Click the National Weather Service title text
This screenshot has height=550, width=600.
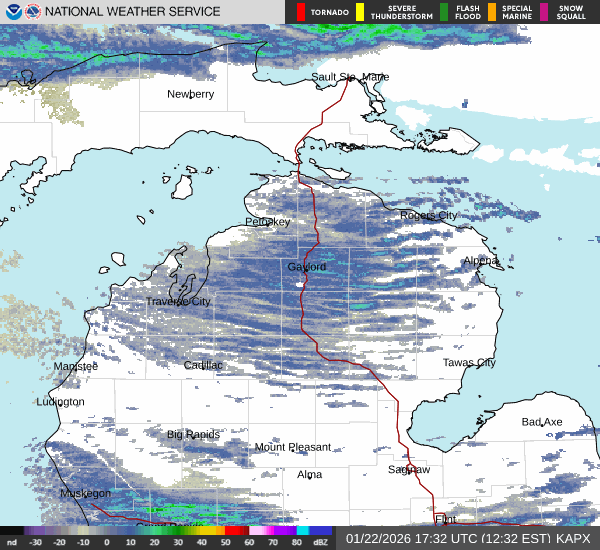coord(134,12)
